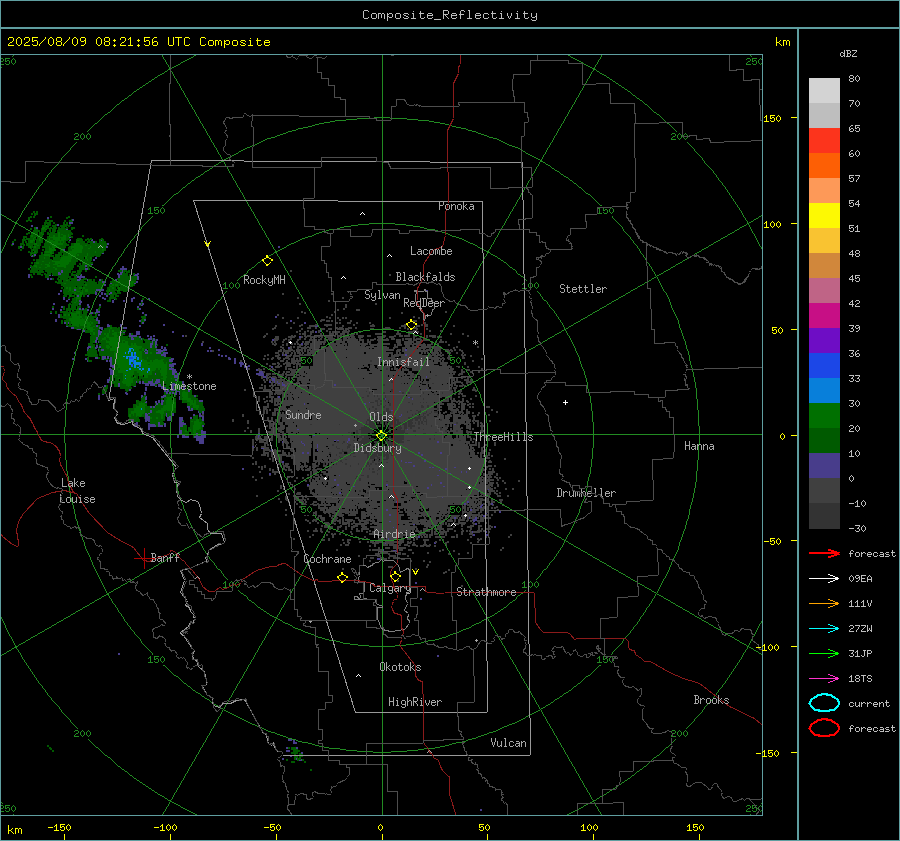Screen dimensions: 900x841
Task: Click the ThreeHills town label
Action: [x=503, y=437]
